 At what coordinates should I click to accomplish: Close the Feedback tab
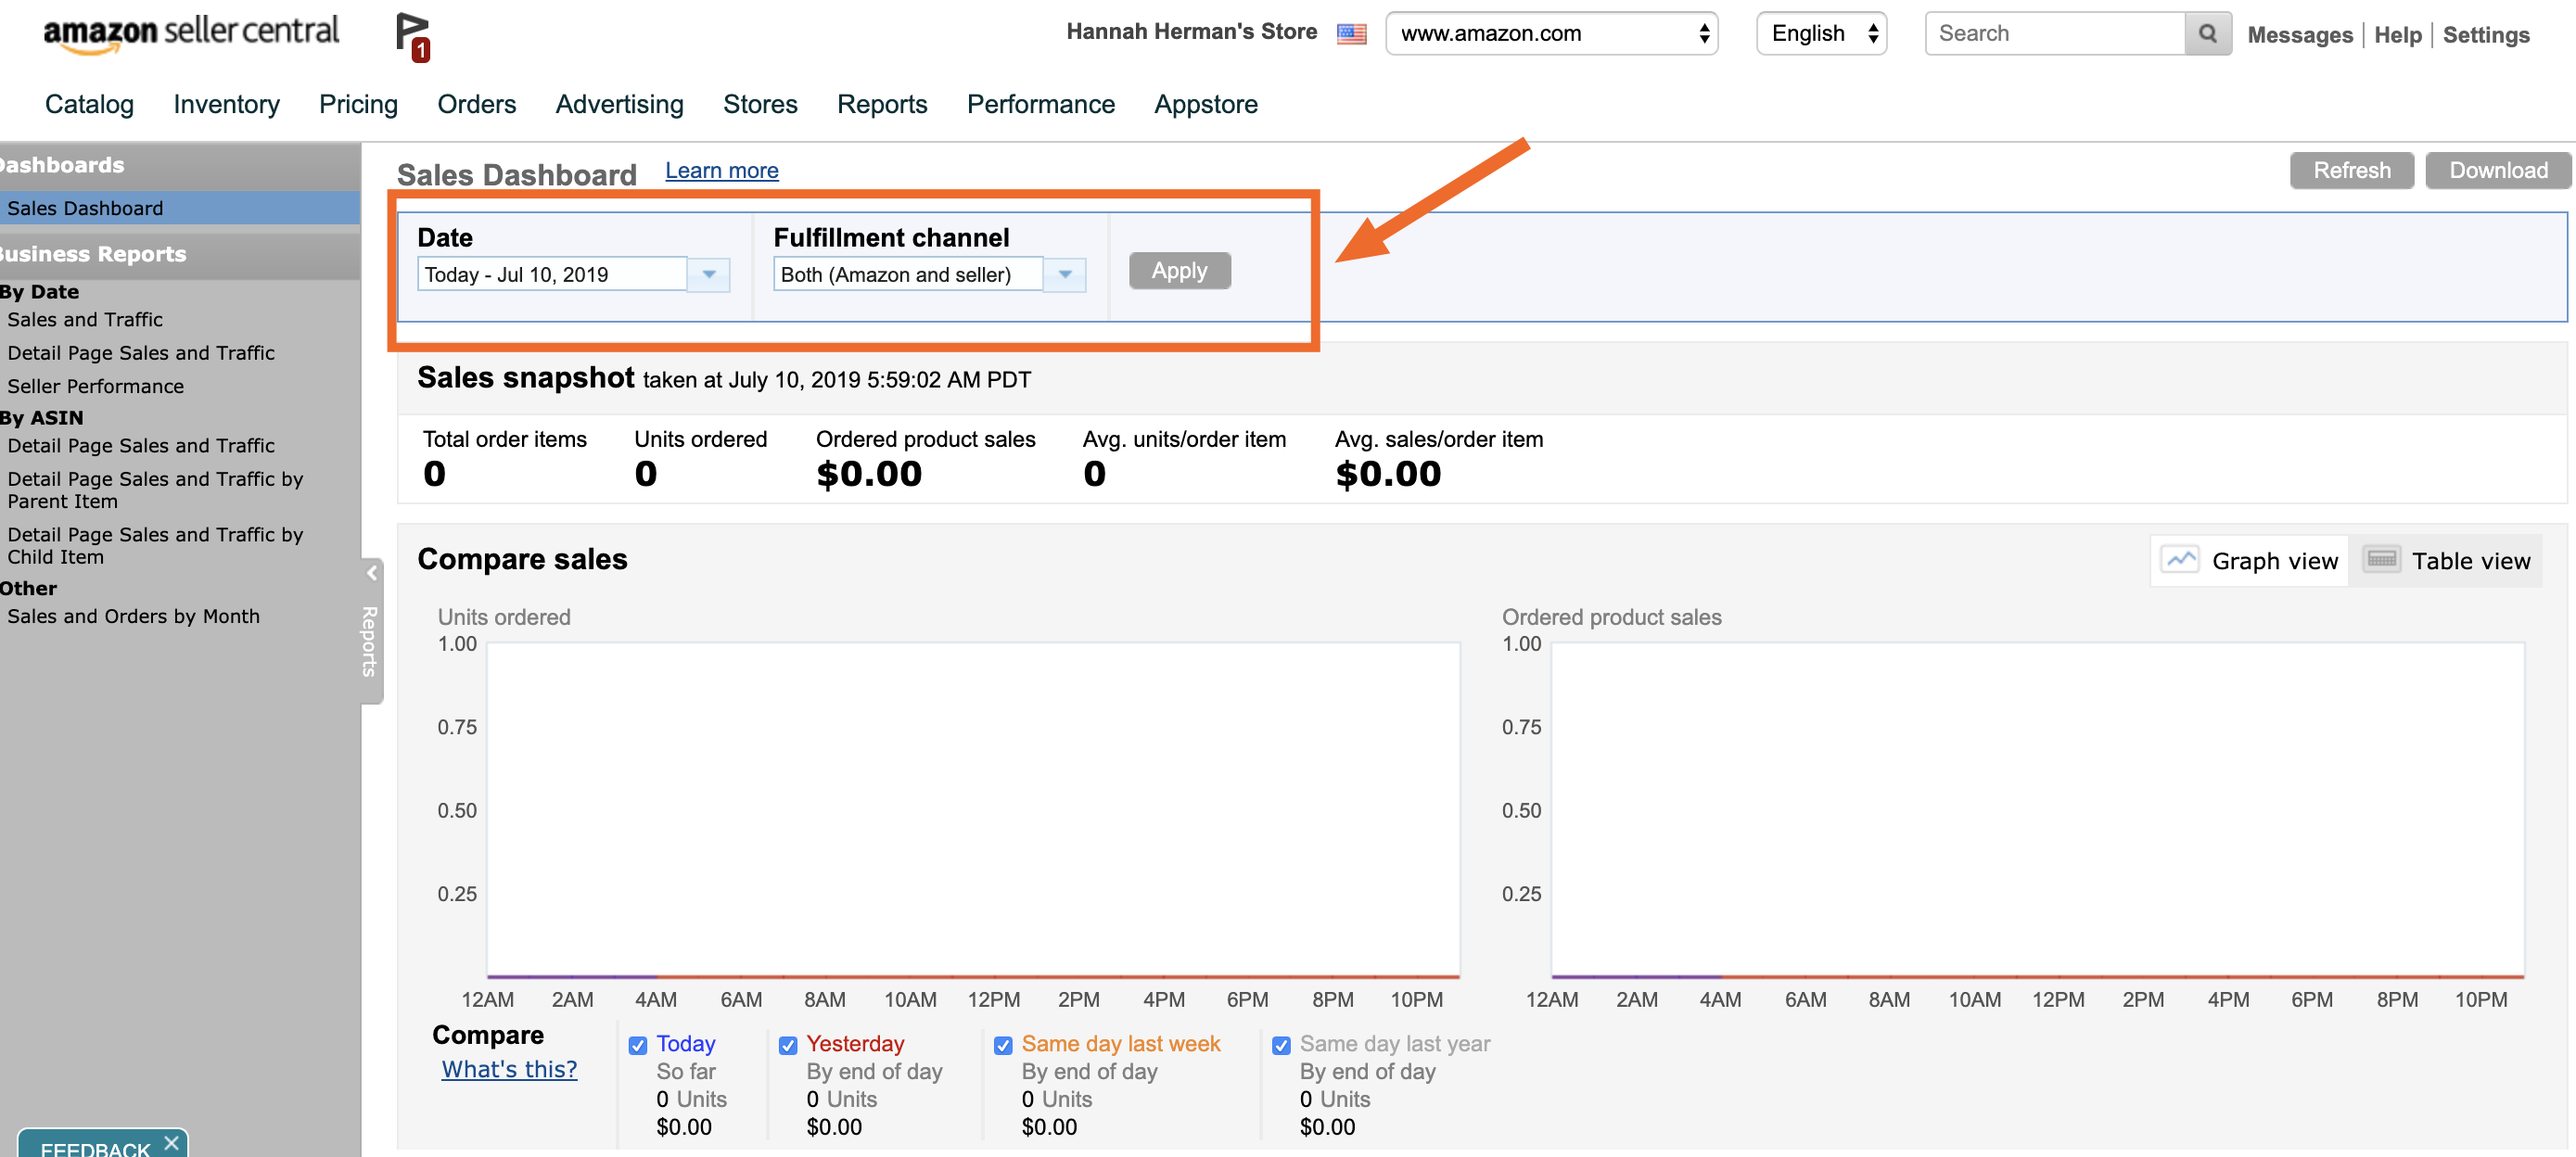(x=171, y=1142)
